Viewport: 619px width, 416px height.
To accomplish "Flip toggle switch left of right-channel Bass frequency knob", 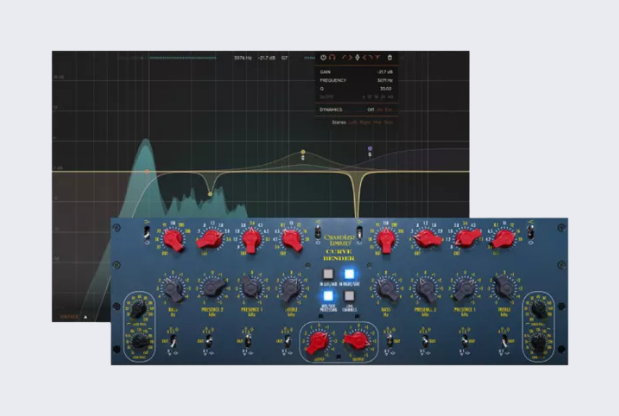I will (359, 232).
